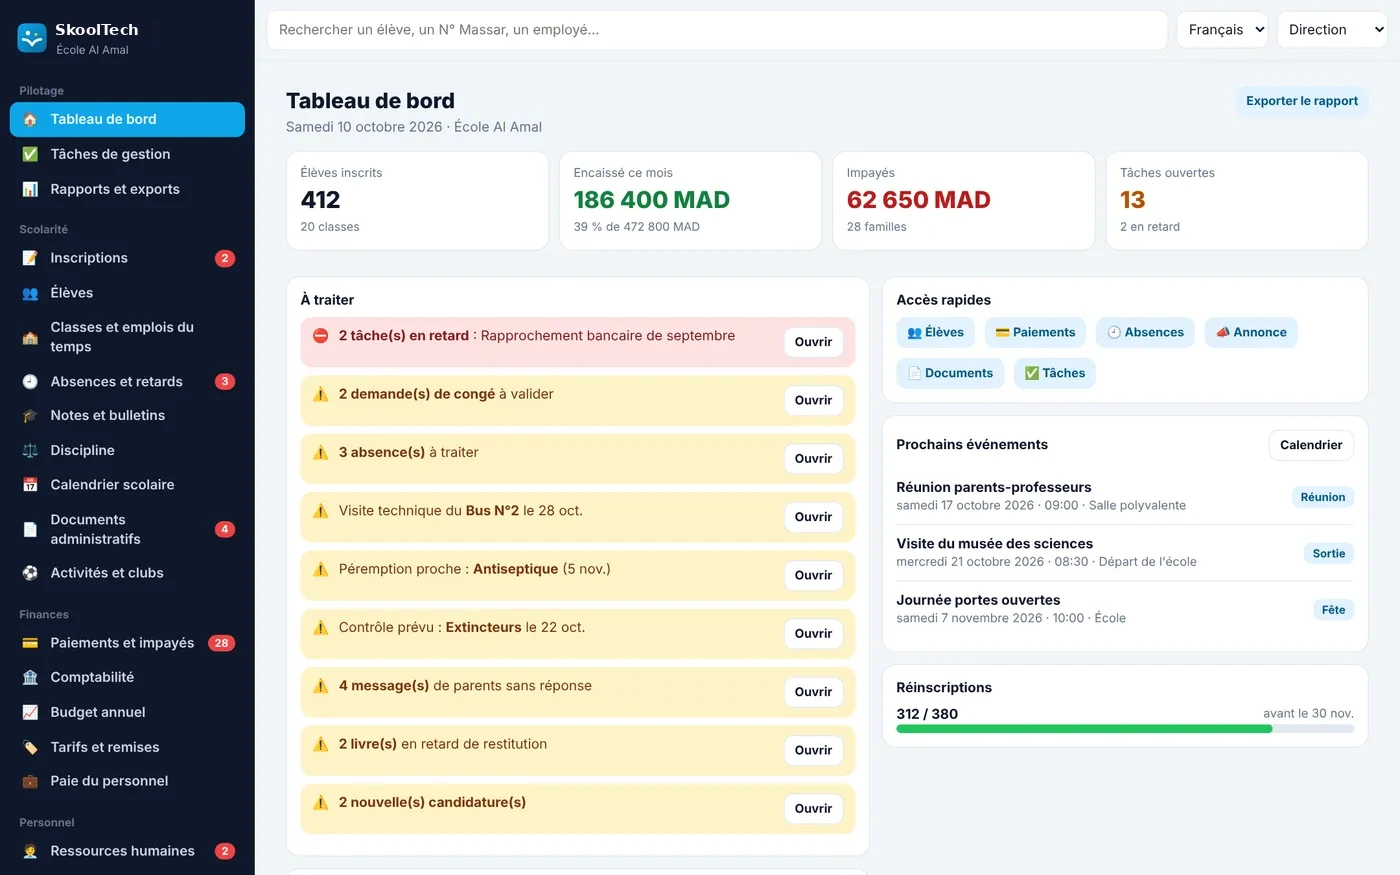Open Paie du personnel via the briefcase icon

click(30, 781)
